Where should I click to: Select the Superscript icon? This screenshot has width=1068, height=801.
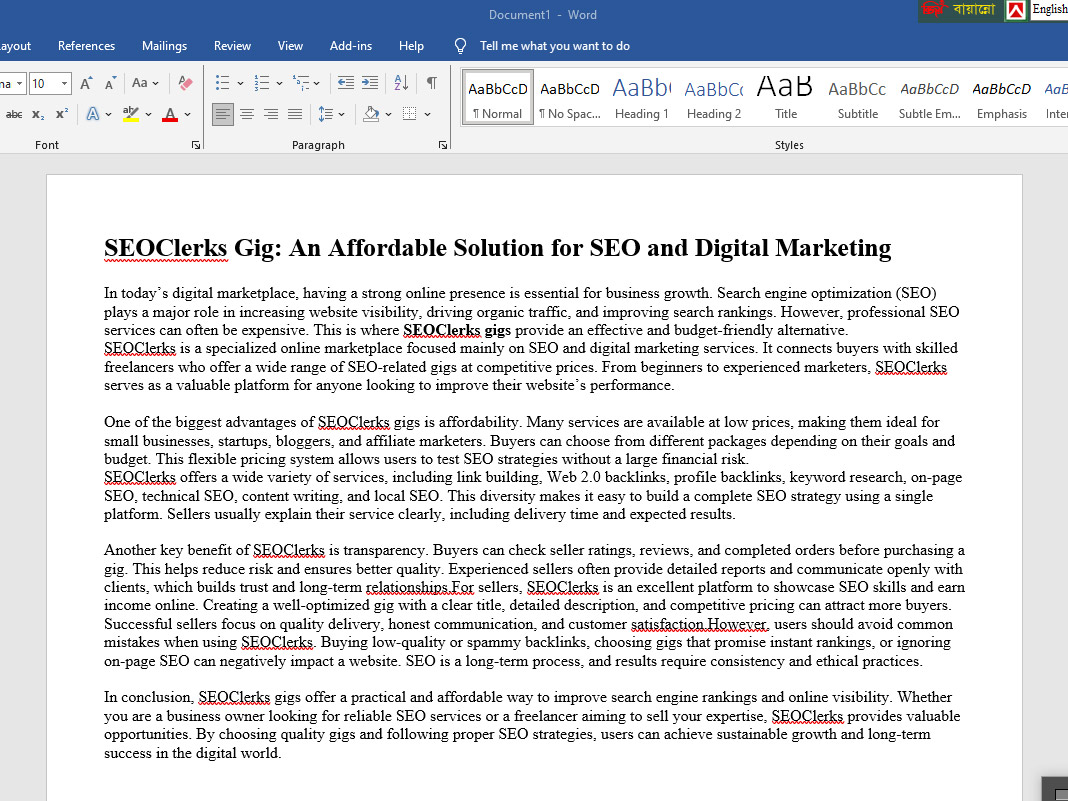61,113
